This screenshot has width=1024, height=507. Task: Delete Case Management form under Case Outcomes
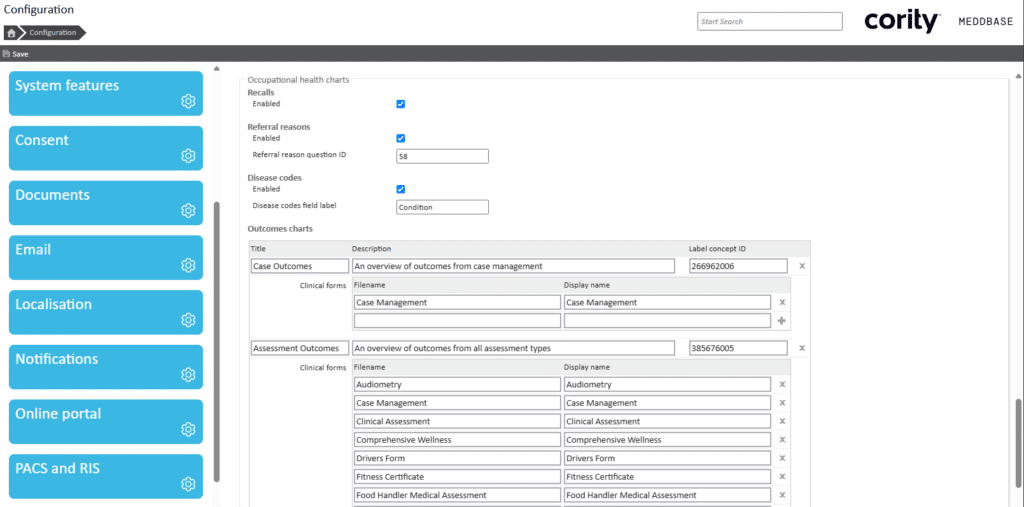coord(782,303)
